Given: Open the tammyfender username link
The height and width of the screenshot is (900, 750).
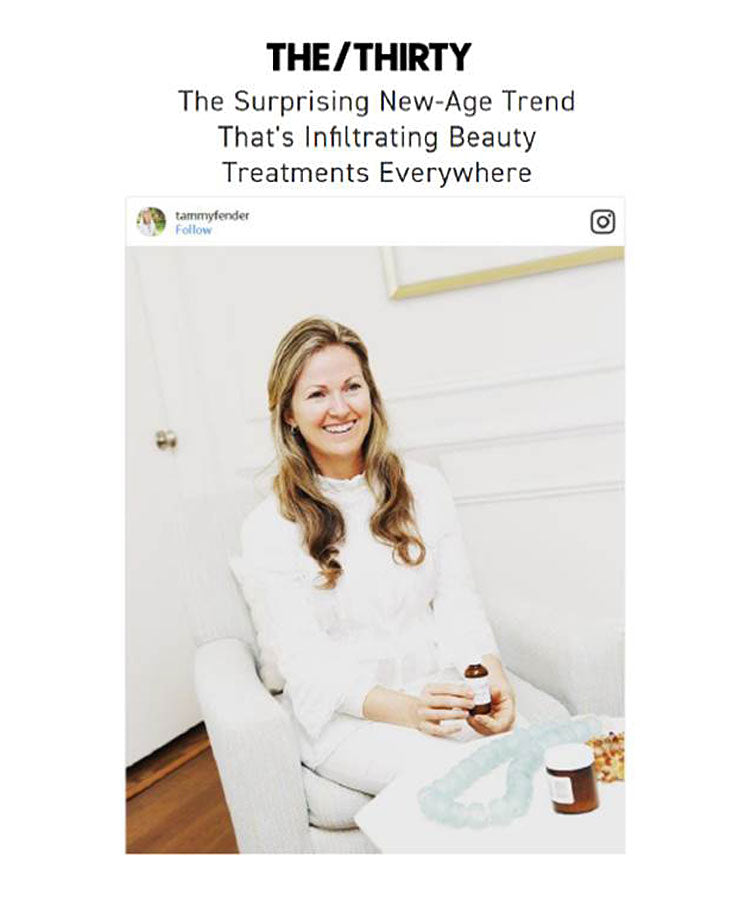Looking at the screenshot, I should (212, 216).
